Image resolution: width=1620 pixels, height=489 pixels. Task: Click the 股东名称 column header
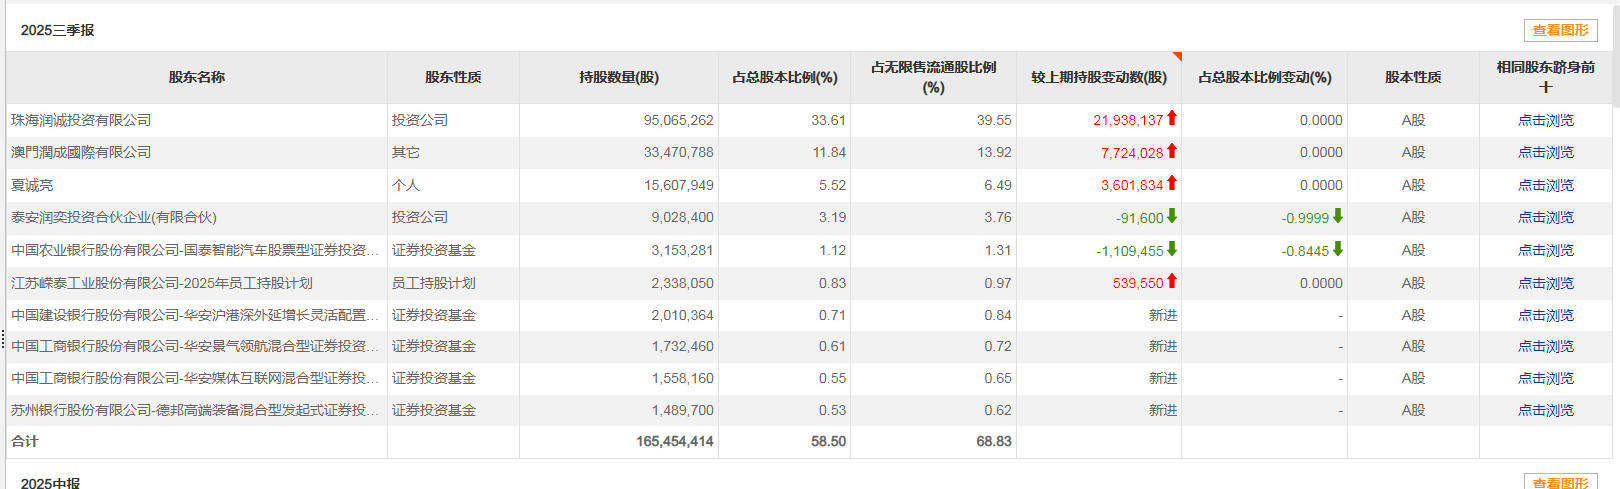click(197, 77)
